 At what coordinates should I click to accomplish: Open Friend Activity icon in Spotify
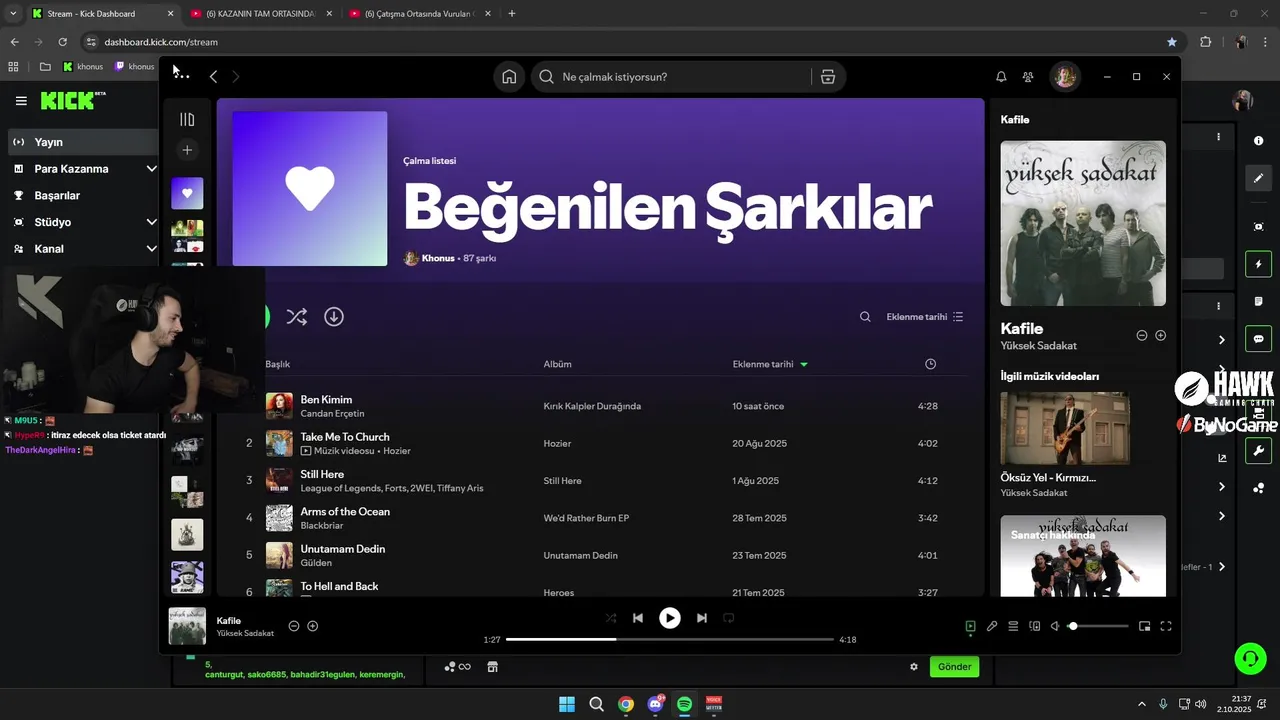coord(1028,77)
